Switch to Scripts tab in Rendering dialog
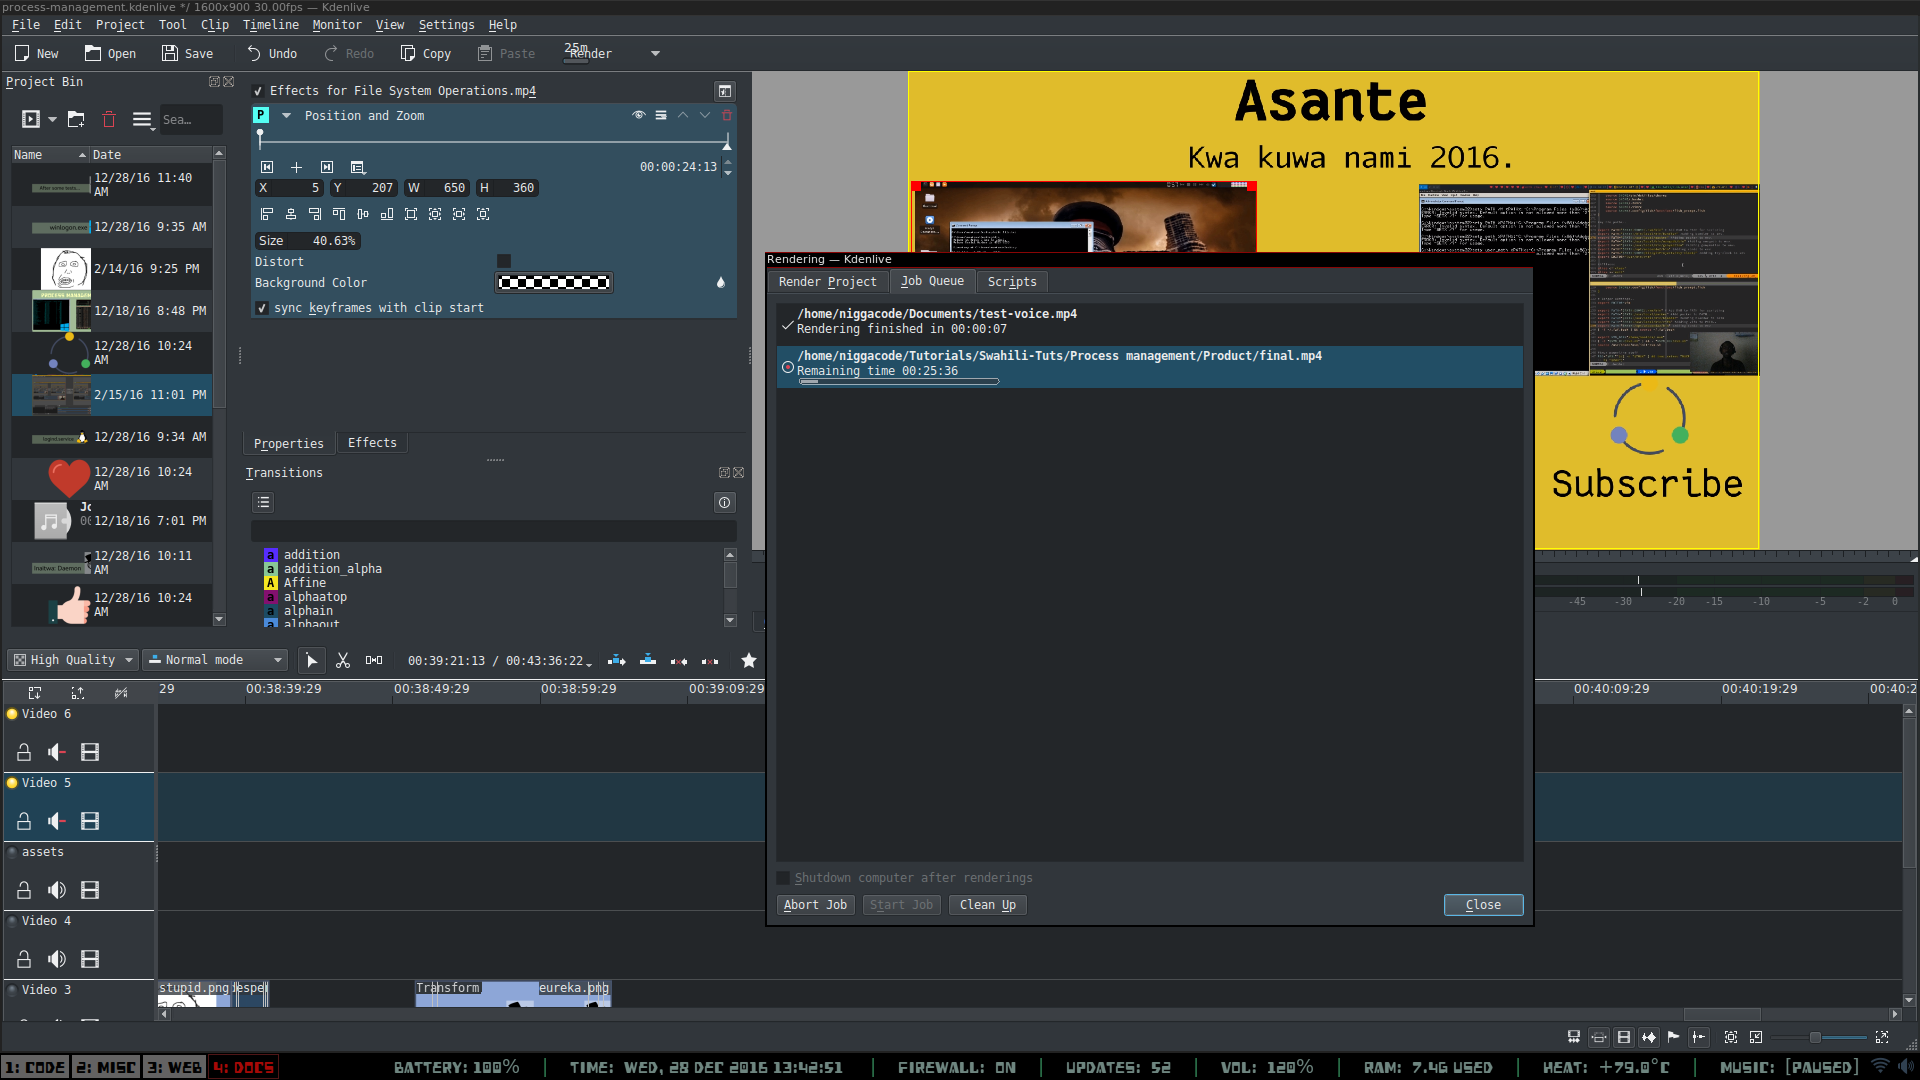 [1012, 282]
